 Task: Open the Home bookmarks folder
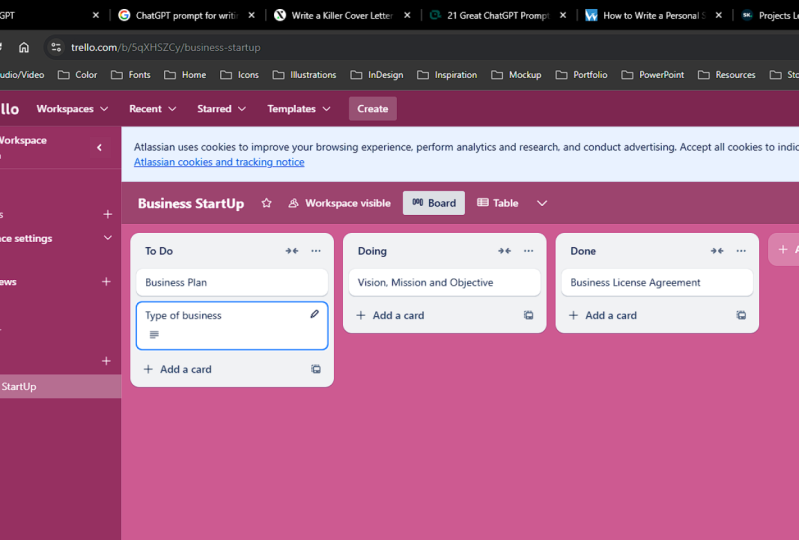click(x=185, y=75)
